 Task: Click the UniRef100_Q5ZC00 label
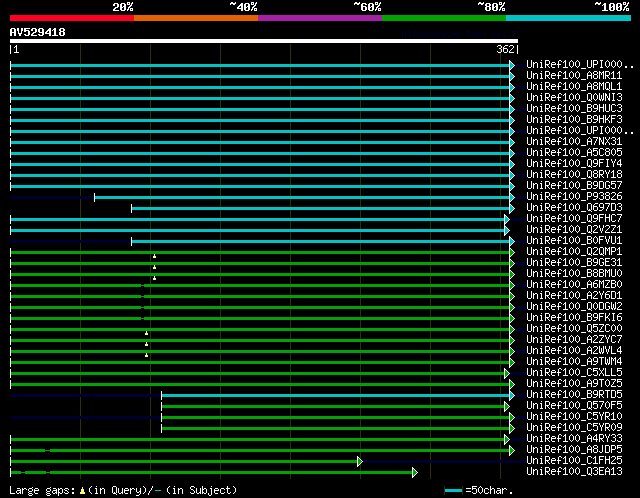click(574, 329)
